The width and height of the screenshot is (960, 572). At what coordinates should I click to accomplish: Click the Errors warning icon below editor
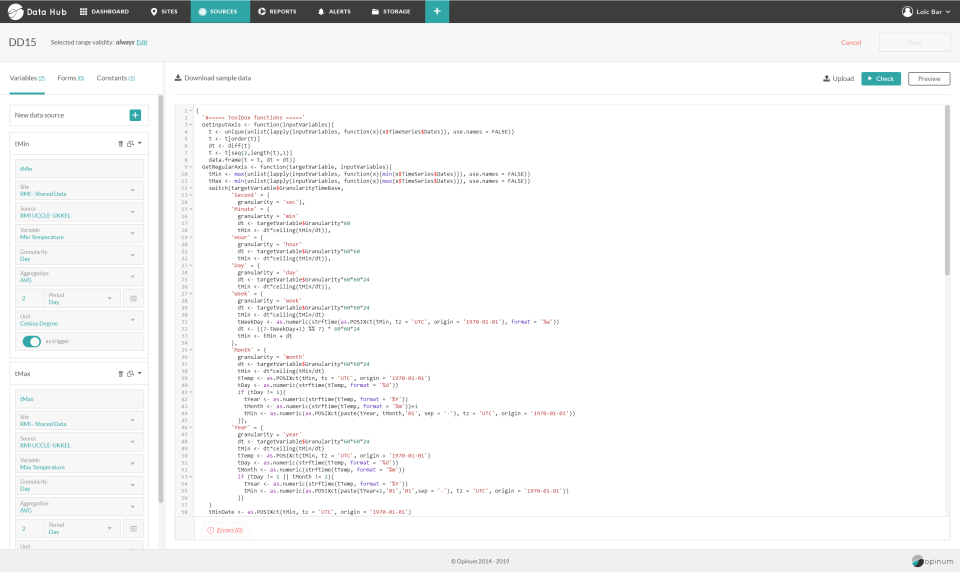211,530
